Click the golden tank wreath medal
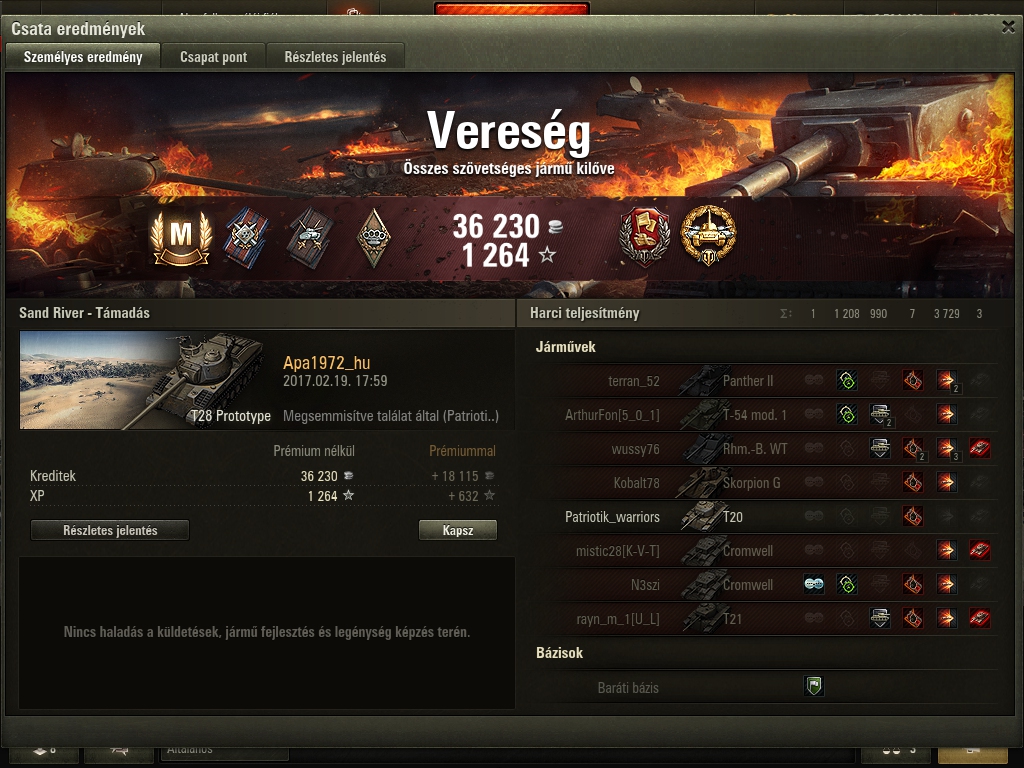 click(708, 235)
